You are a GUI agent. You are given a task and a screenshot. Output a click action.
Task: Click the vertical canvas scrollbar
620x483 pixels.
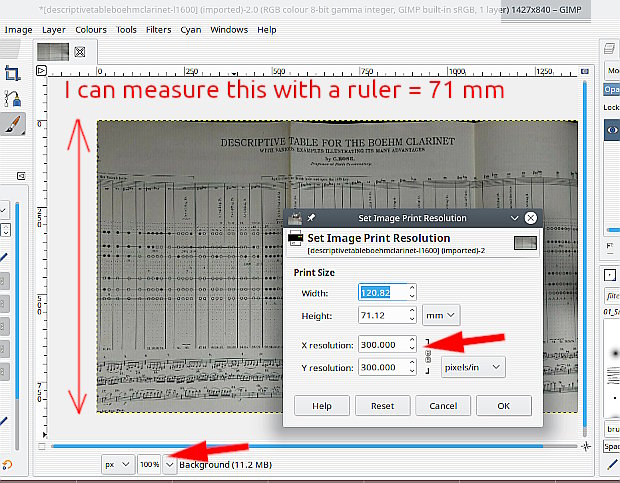[584, 258]
